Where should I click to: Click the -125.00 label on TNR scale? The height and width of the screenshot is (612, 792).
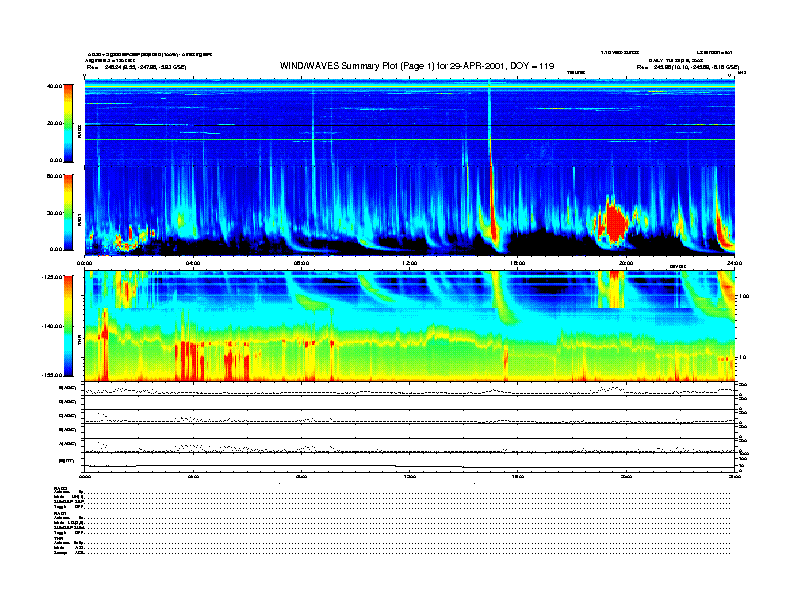52,277
